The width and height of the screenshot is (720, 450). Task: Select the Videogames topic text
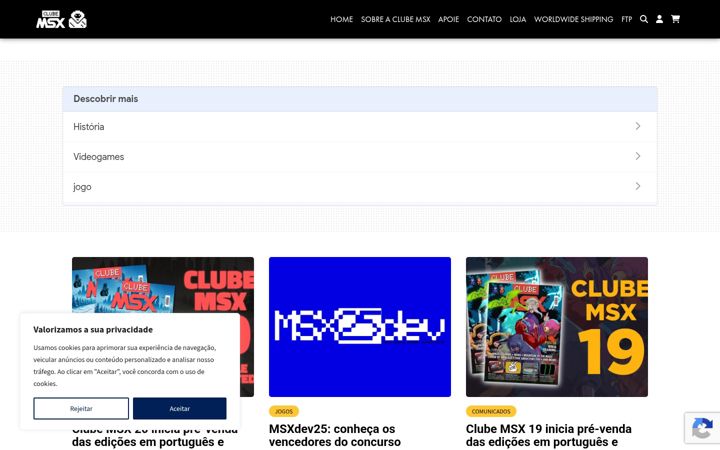click(99, 157)
